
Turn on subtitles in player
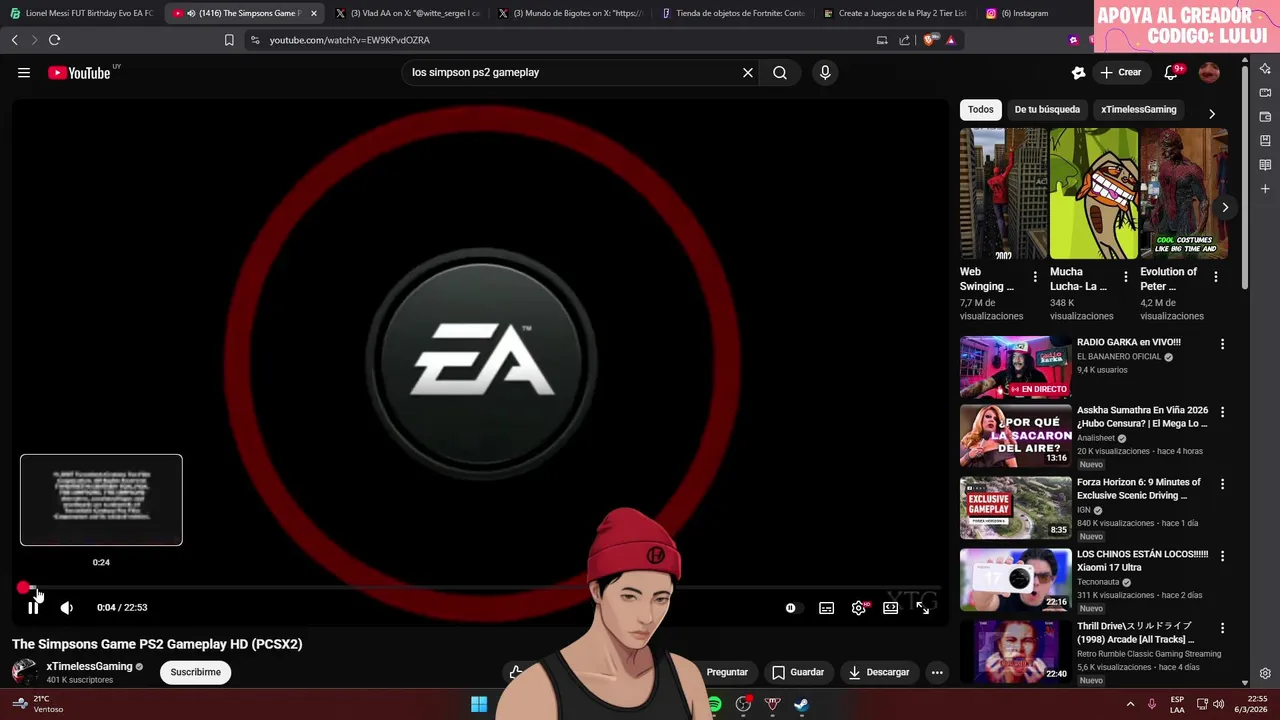point(827,608)
